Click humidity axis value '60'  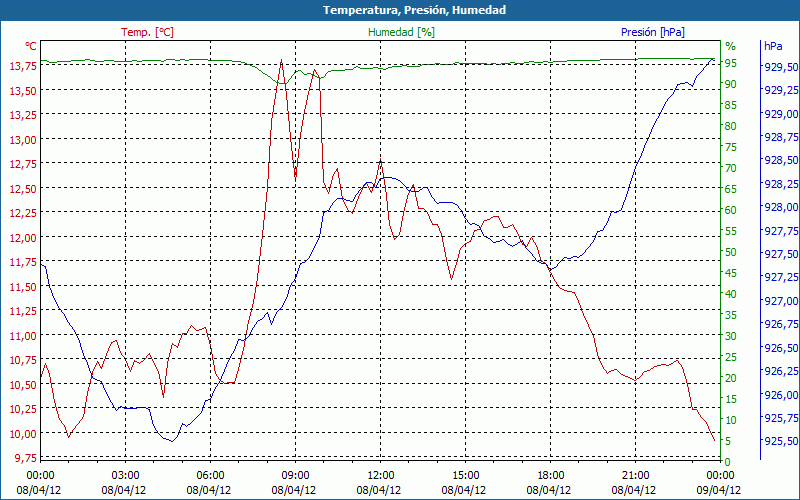point(731,210)
